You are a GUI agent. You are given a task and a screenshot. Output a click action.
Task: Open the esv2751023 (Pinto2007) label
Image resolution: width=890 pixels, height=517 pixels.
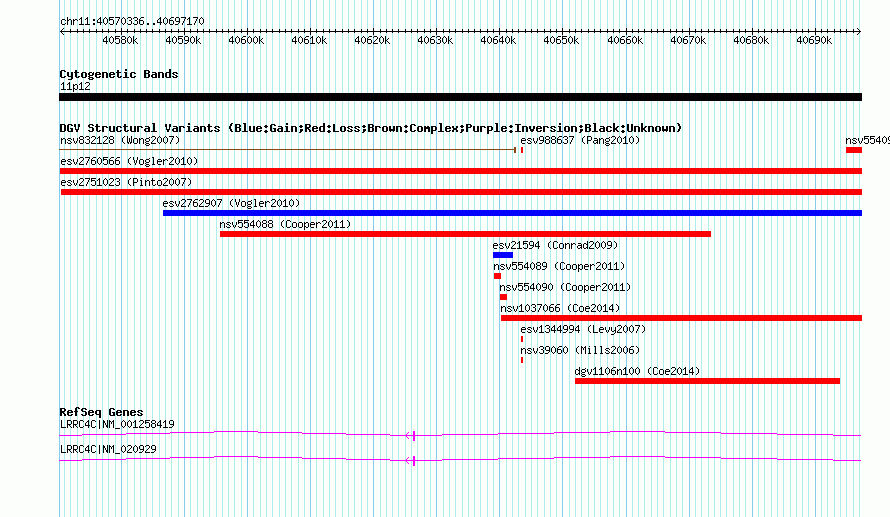(x=126, y=182)
